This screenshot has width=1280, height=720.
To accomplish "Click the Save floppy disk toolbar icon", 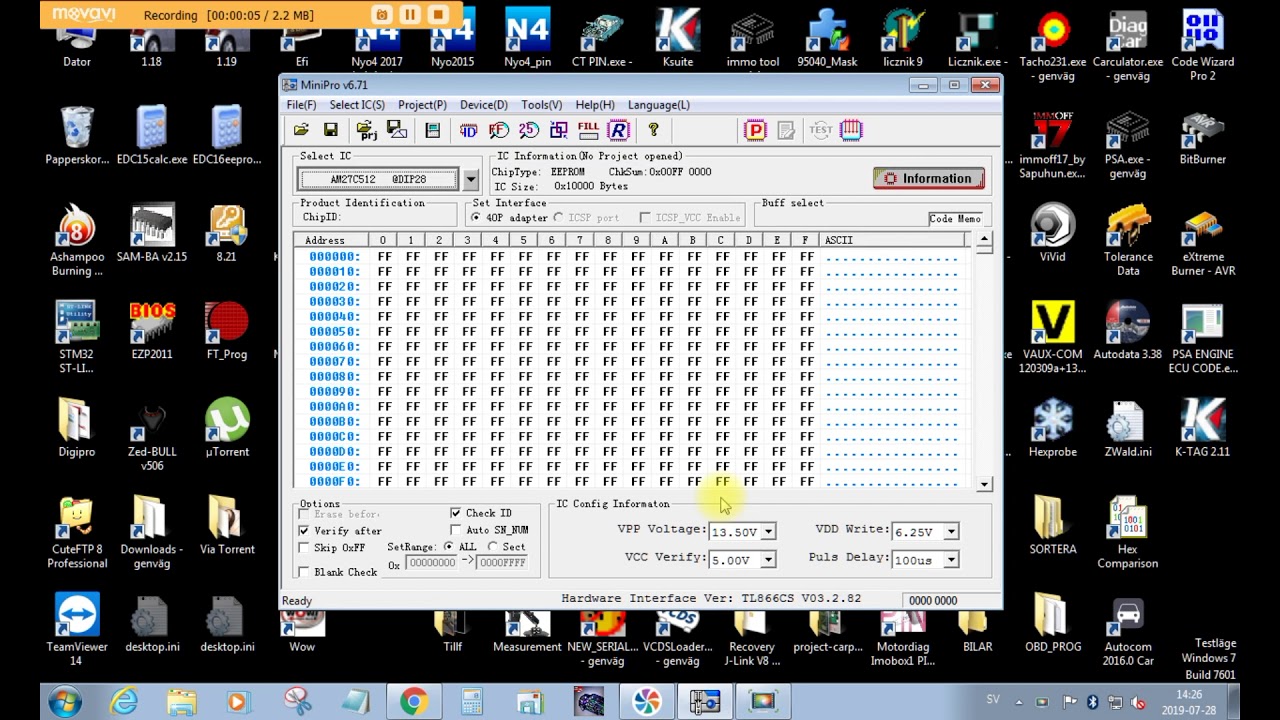I will coord(331,130).
